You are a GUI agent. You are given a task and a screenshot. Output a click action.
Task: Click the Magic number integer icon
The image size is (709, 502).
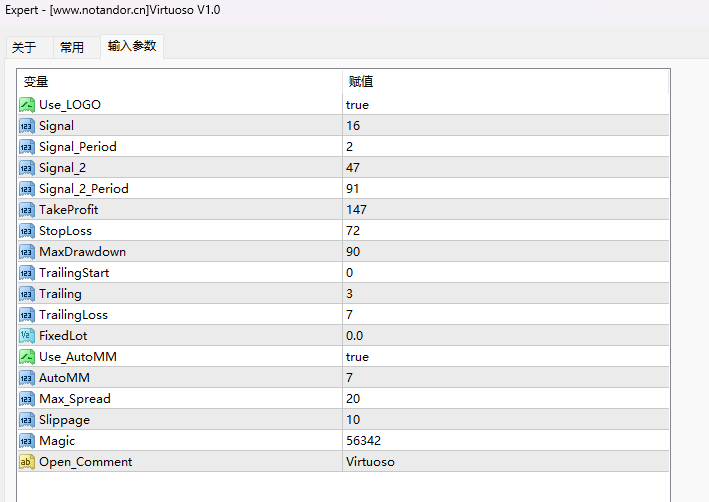click(x=27, y=441)
